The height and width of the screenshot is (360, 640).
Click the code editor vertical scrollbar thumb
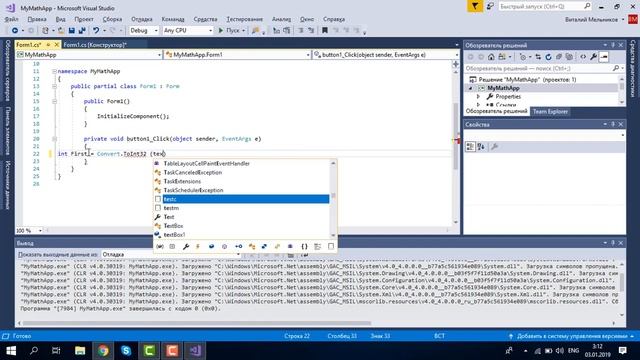tap(456, 137)
